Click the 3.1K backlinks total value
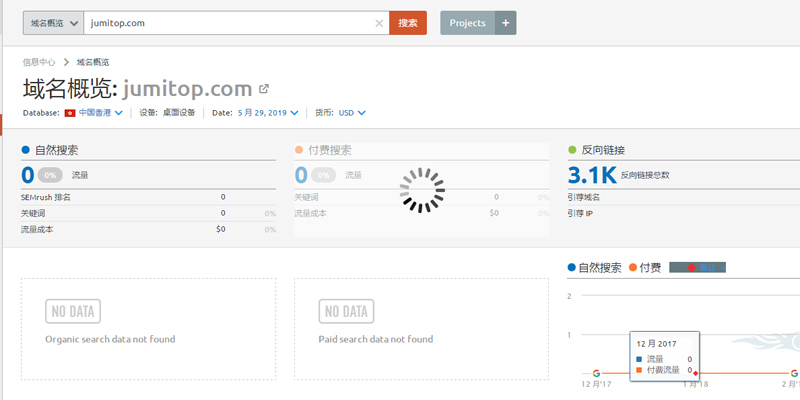 [592, 175]
